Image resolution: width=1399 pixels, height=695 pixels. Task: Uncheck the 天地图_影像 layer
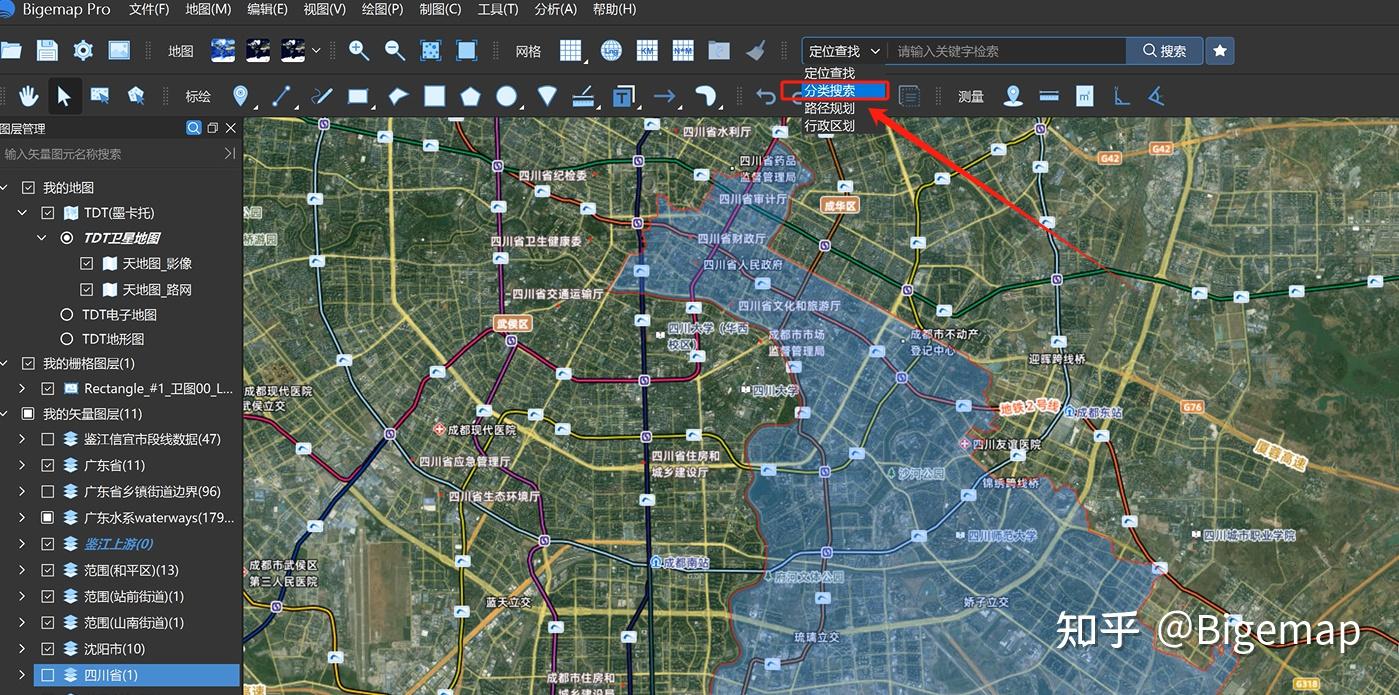tap(86, 264)
